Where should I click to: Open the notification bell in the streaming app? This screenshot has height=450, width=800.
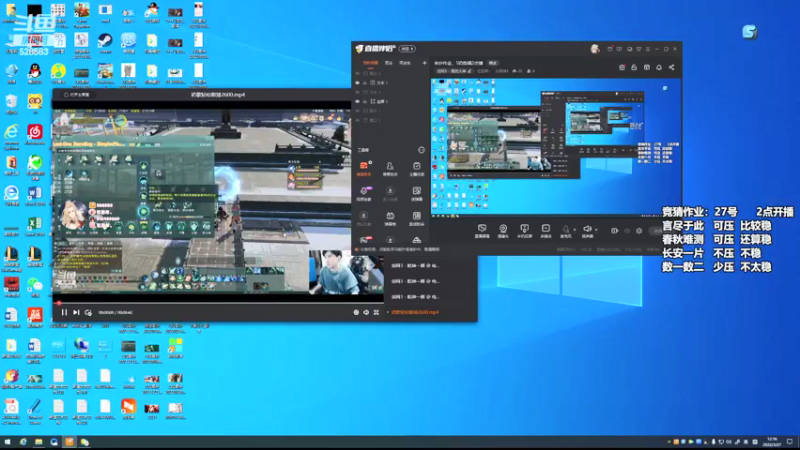click(x=659, y=67)
